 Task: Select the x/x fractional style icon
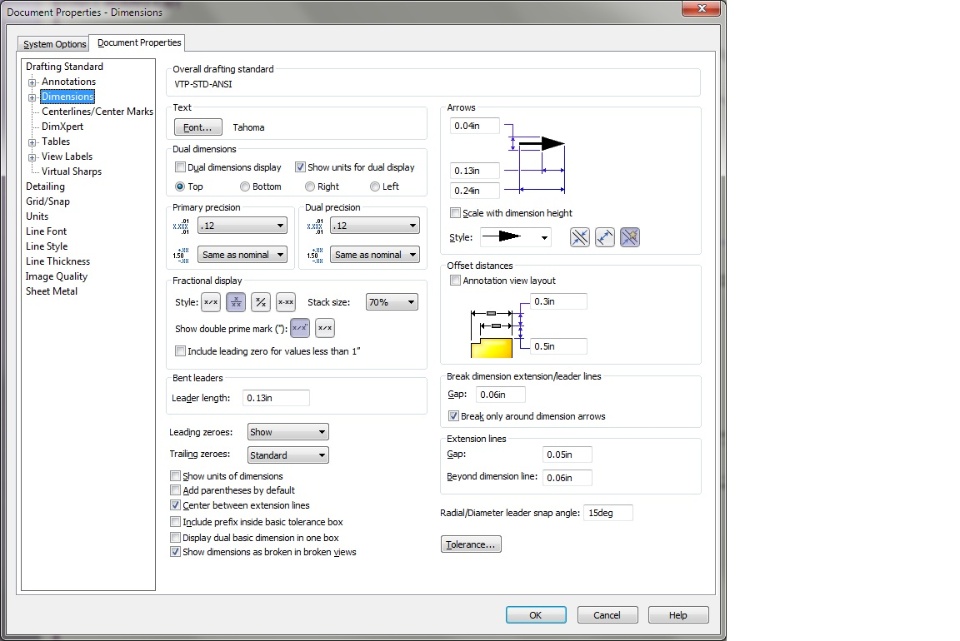(x=211, y=302)
